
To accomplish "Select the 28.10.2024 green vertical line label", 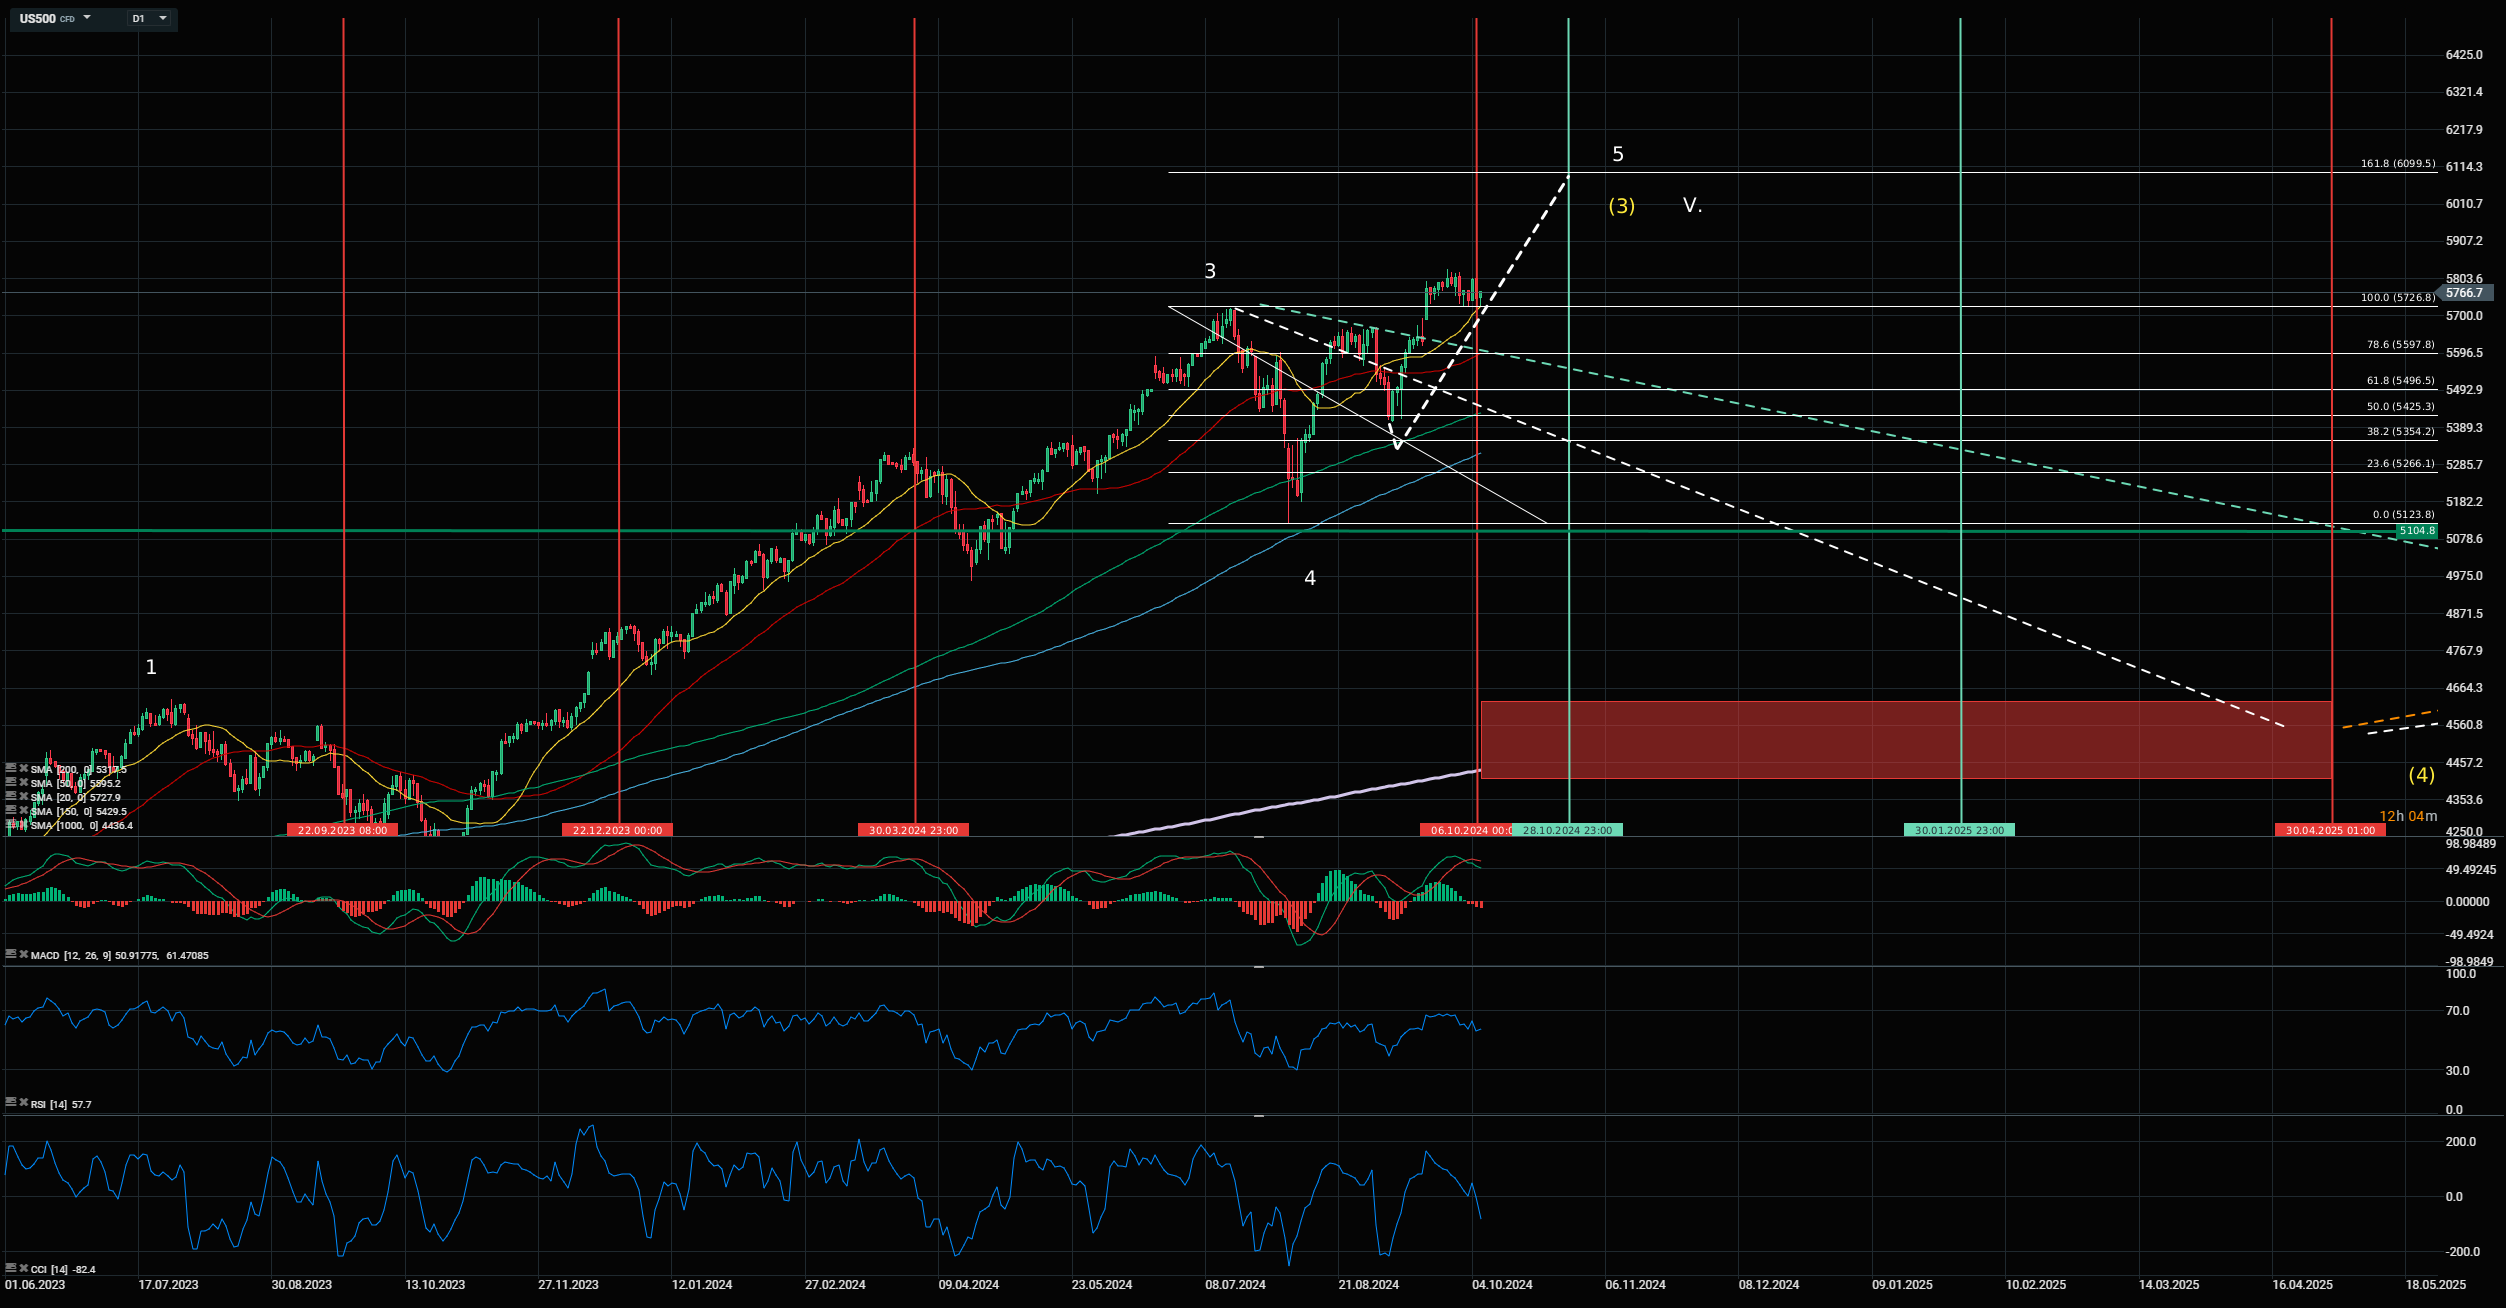I will click(1568, 830).
